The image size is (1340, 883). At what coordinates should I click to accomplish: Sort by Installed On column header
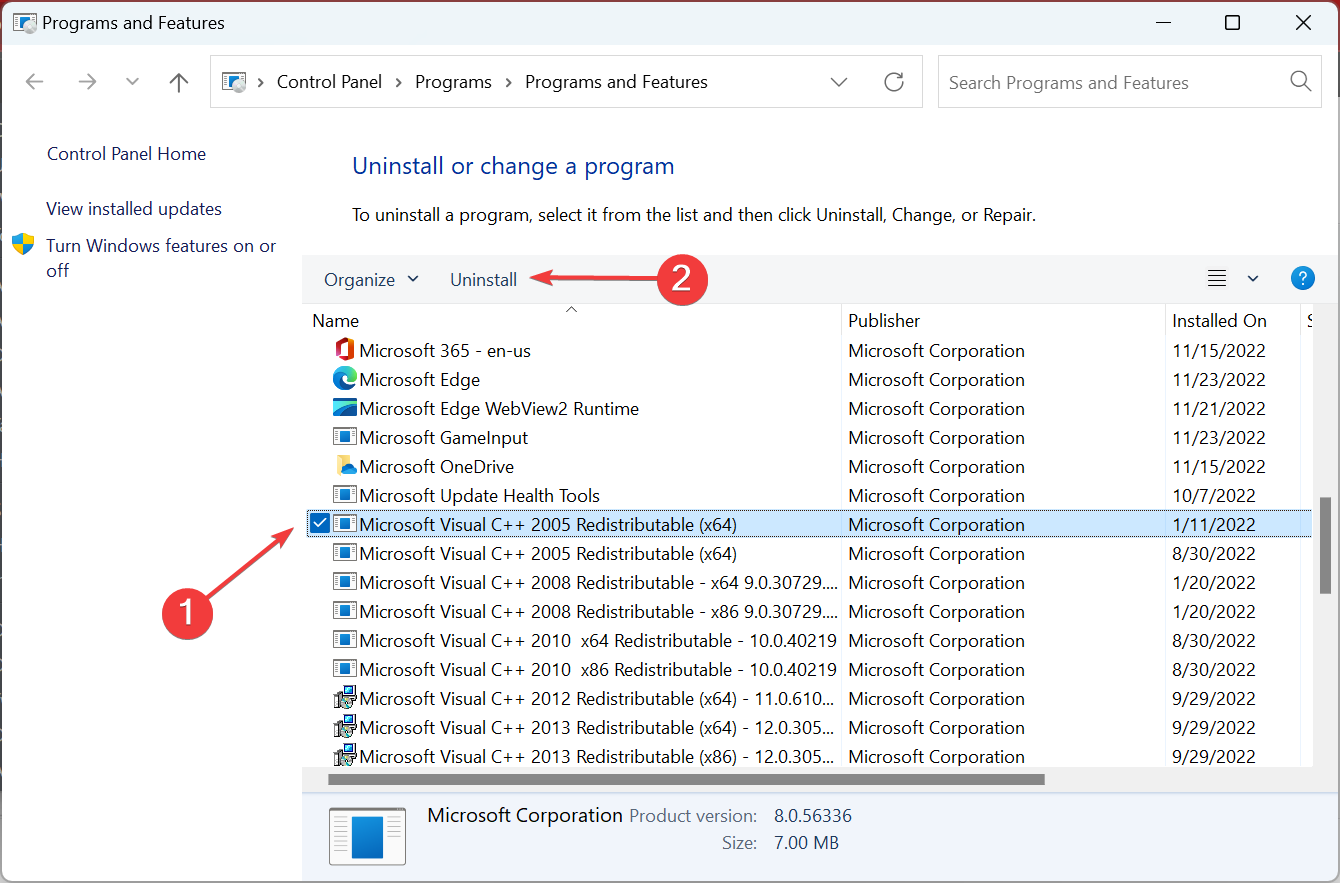1219,321
